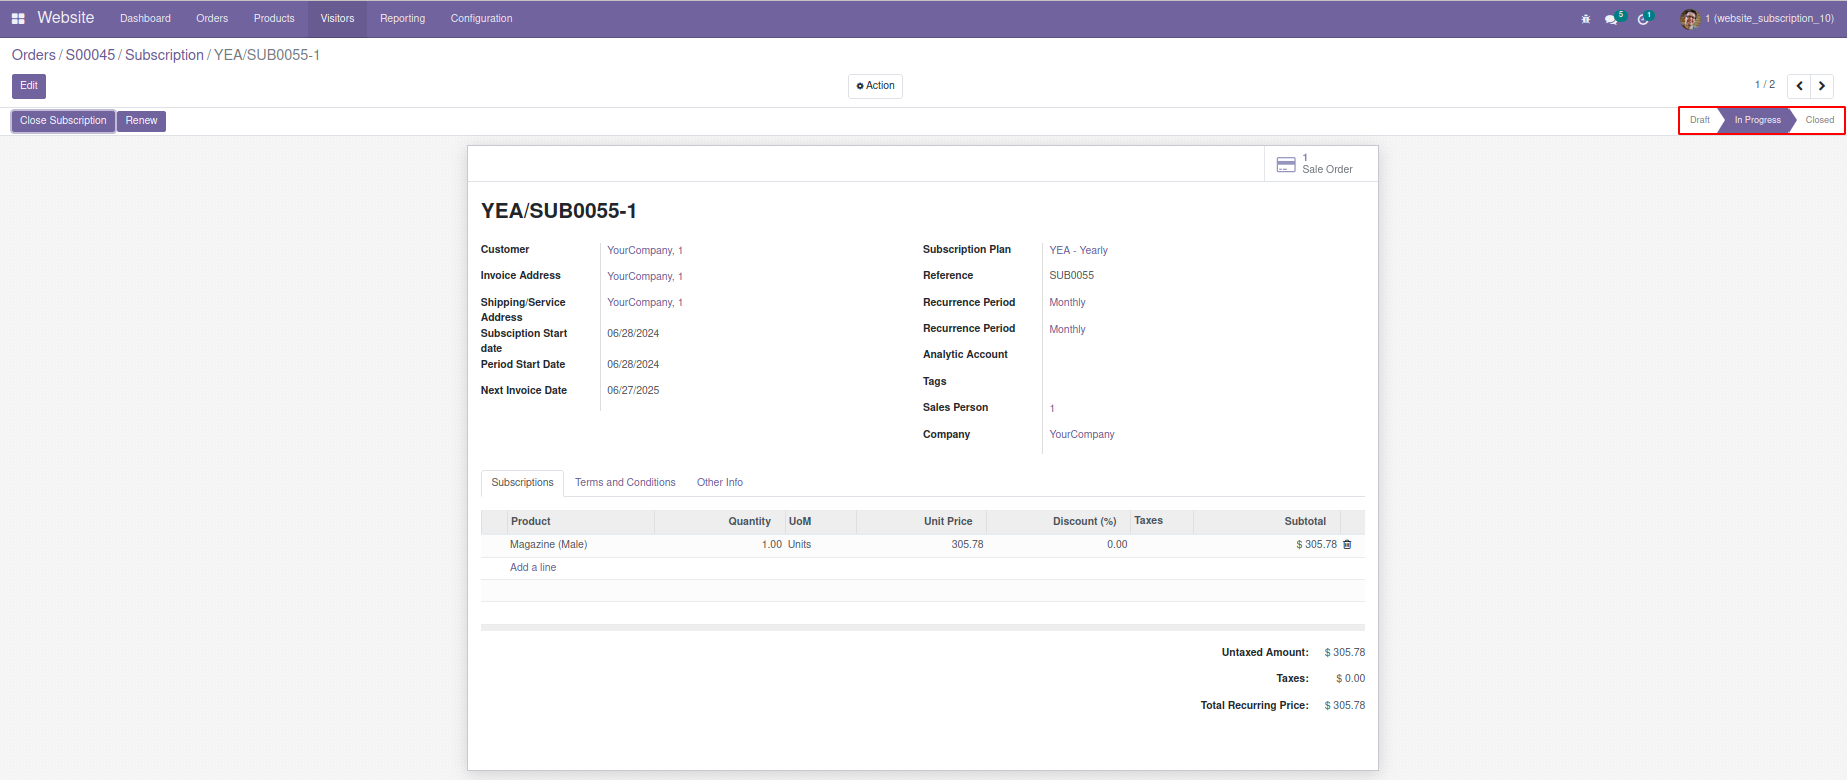Set status to Closed in status bar

click(x=1819, y=120)
